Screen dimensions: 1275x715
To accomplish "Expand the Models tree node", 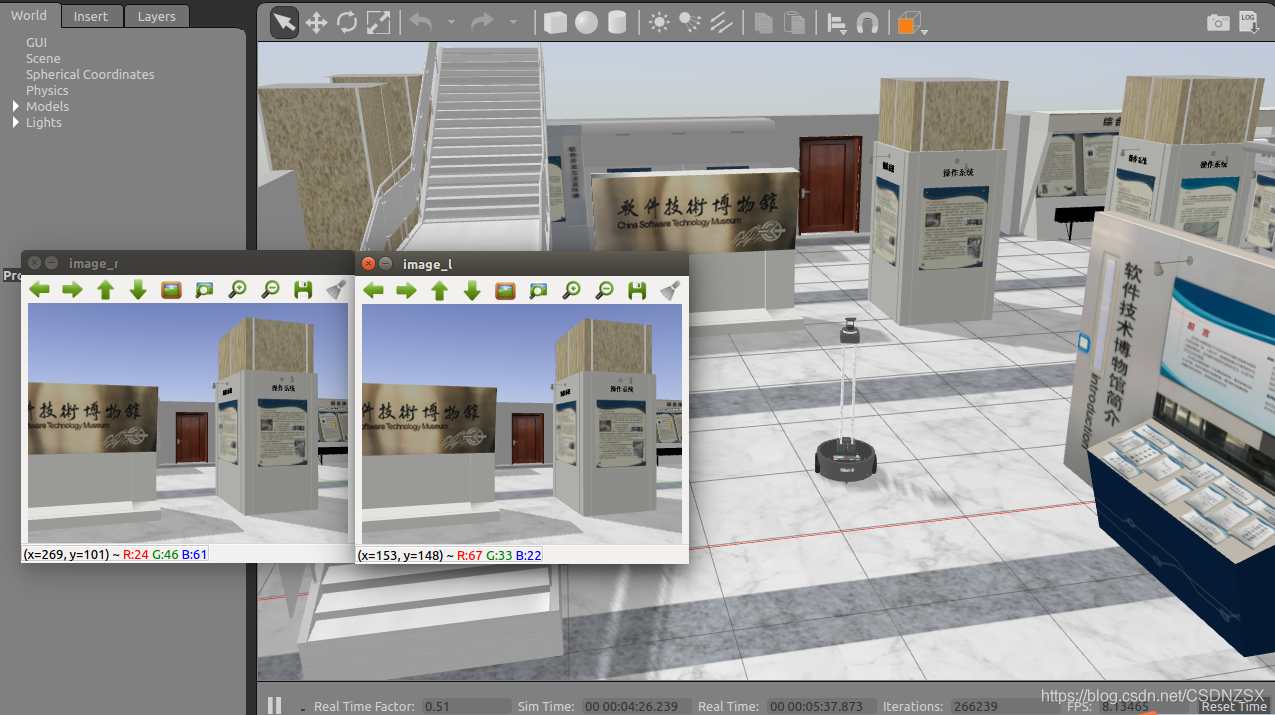I will tap(16, 106).
